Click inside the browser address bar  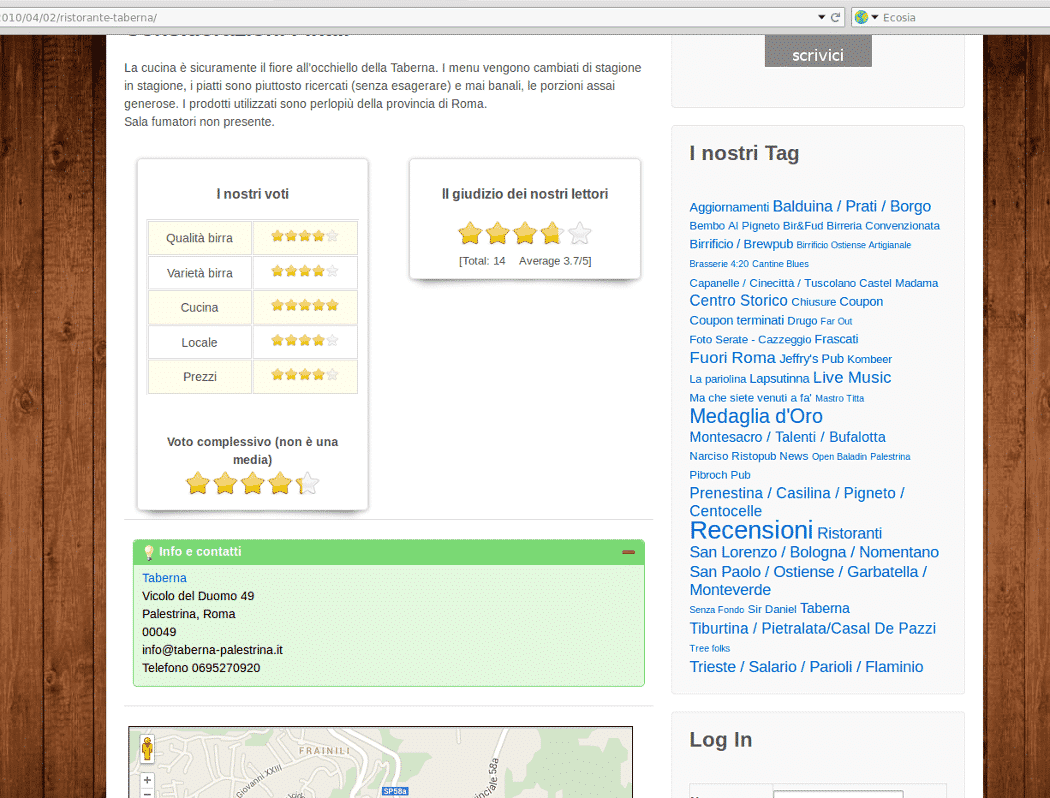coord(400,17)
